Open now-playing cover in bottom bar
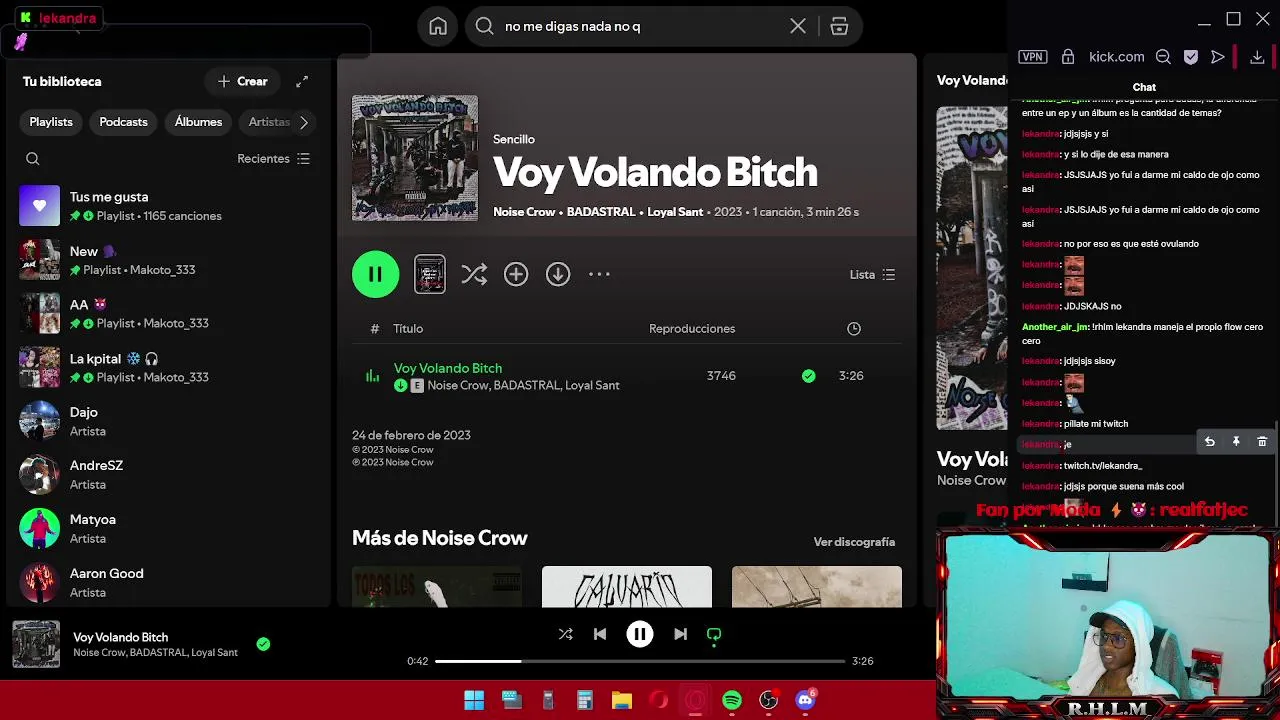Screen dimensions: 1280x720 [x=36, y=645]
